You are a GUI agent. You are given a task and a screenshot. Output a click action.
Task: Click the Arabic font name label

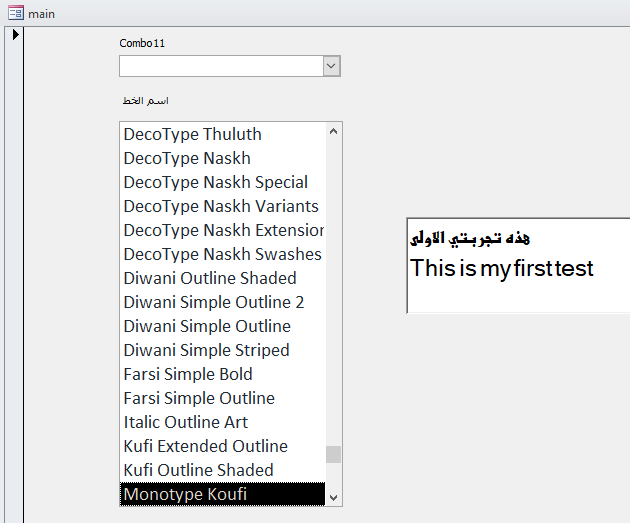click(x=145, y=100)
